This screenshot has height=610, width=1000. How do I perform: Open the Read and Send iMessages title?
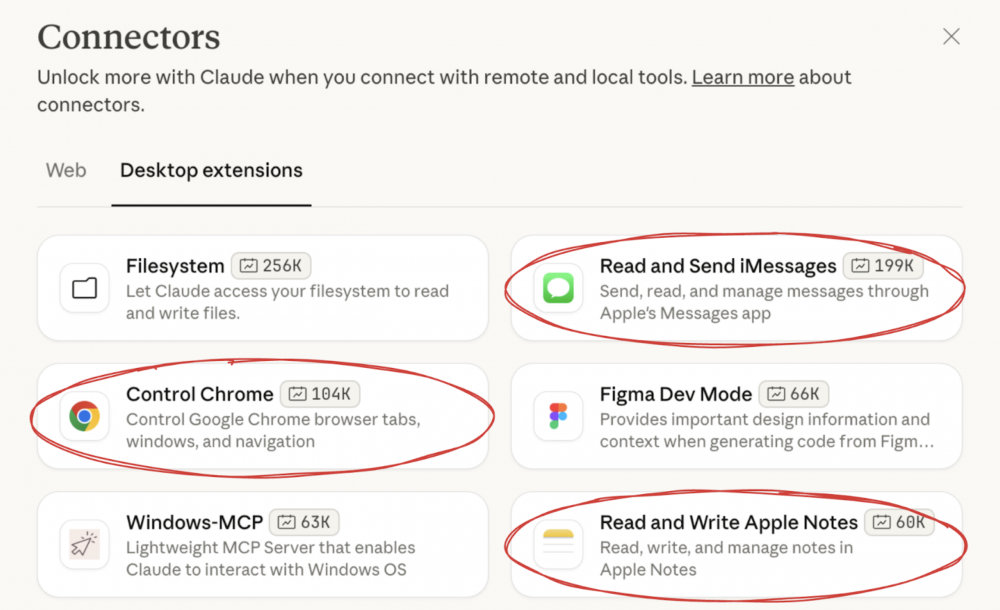(x=717, y=266)
